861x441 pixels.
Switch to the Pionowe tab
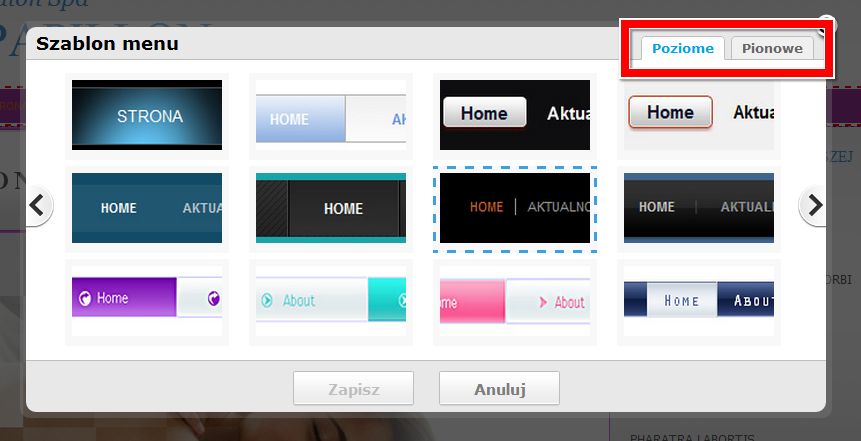772,48
